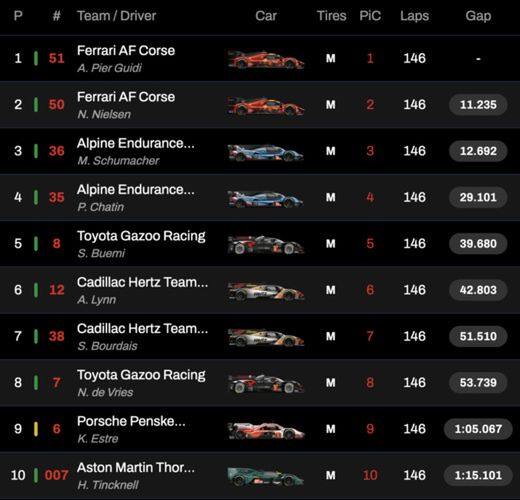Image resolution: width=520 pixels, height=500 pixels.
Task: Select the 53.739 gap badge
Action: click(478, 383)
